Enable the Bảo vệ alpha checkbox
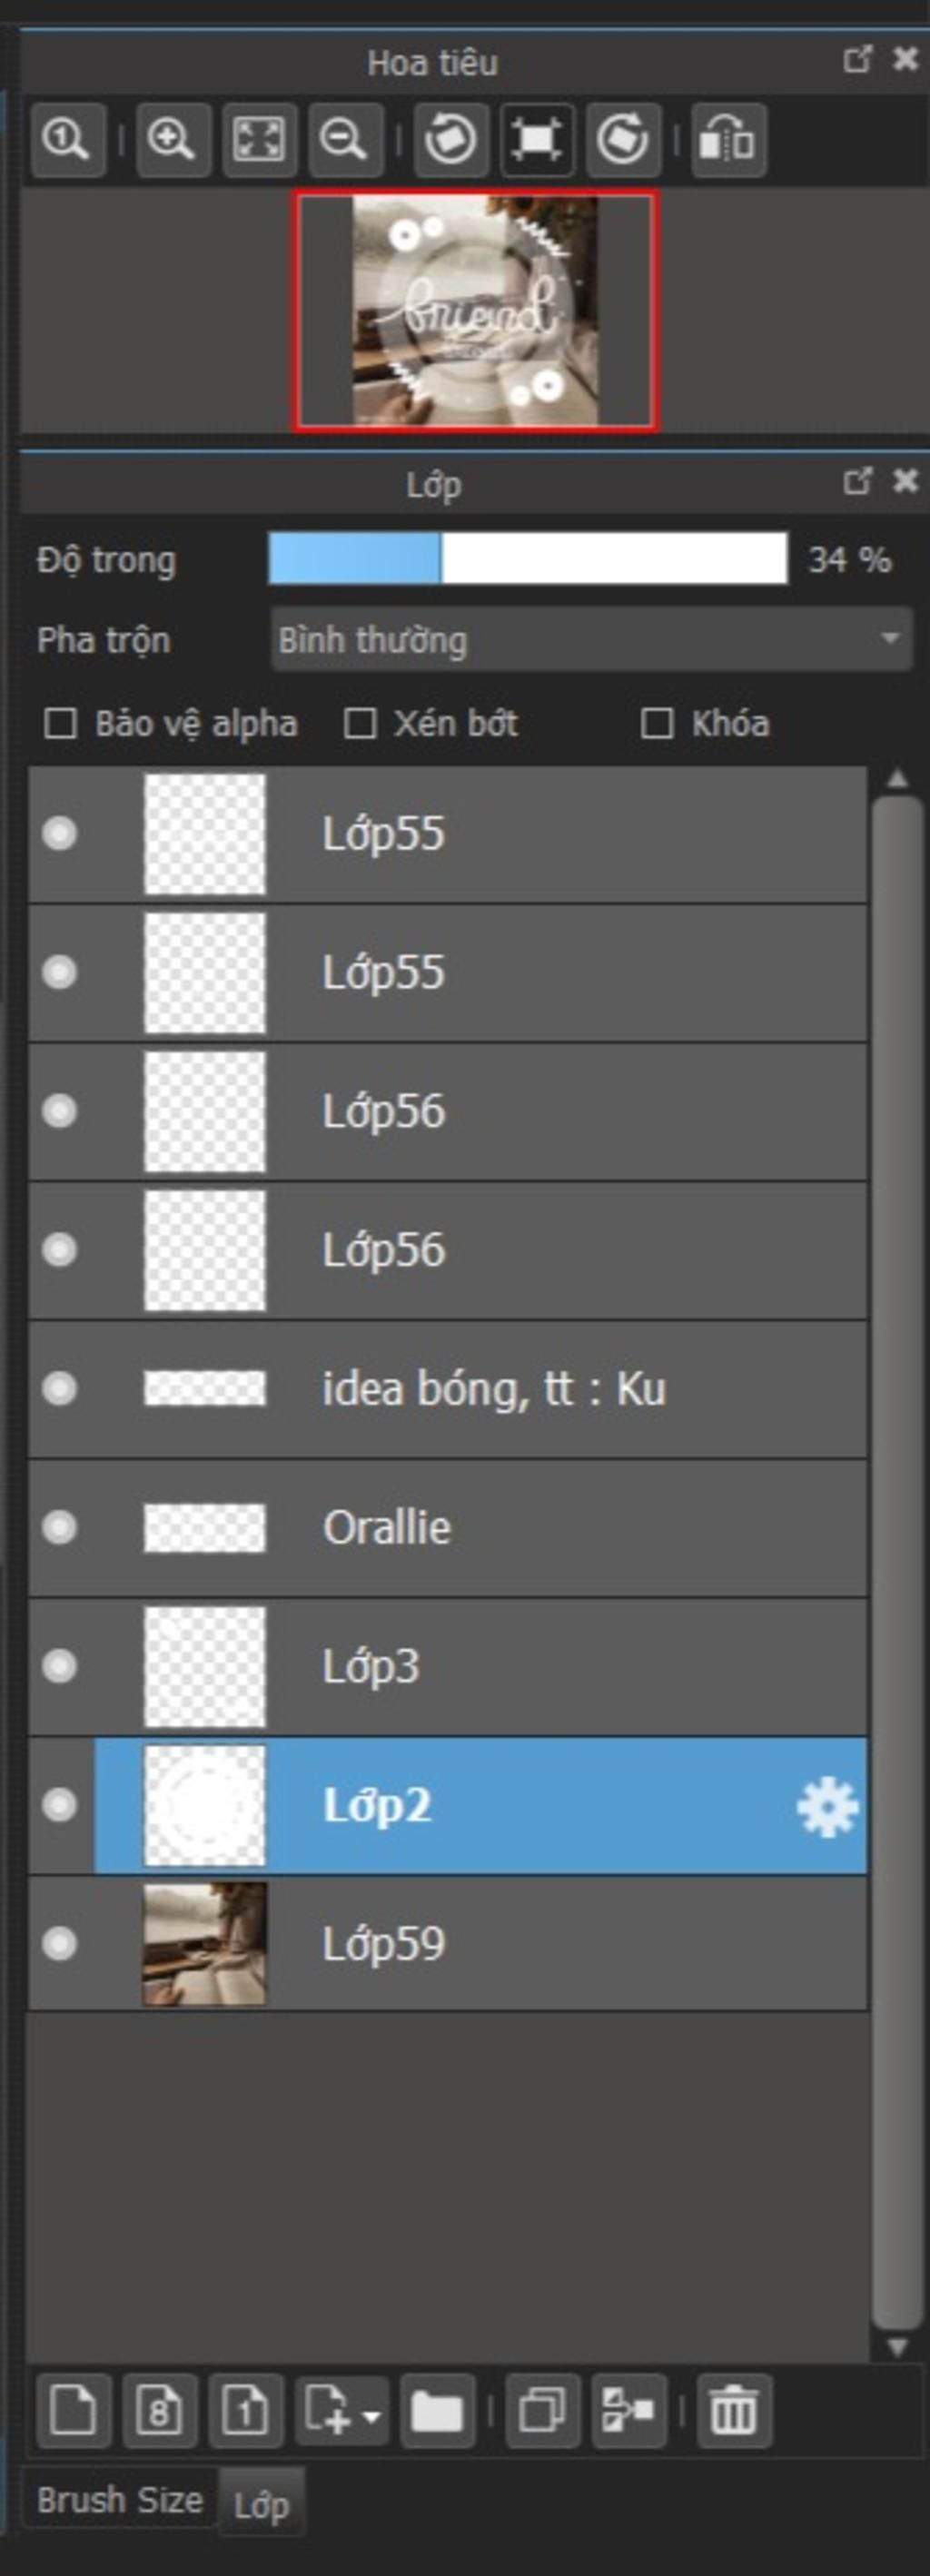This screenshot has height=2576, width=930. (60, 723)
